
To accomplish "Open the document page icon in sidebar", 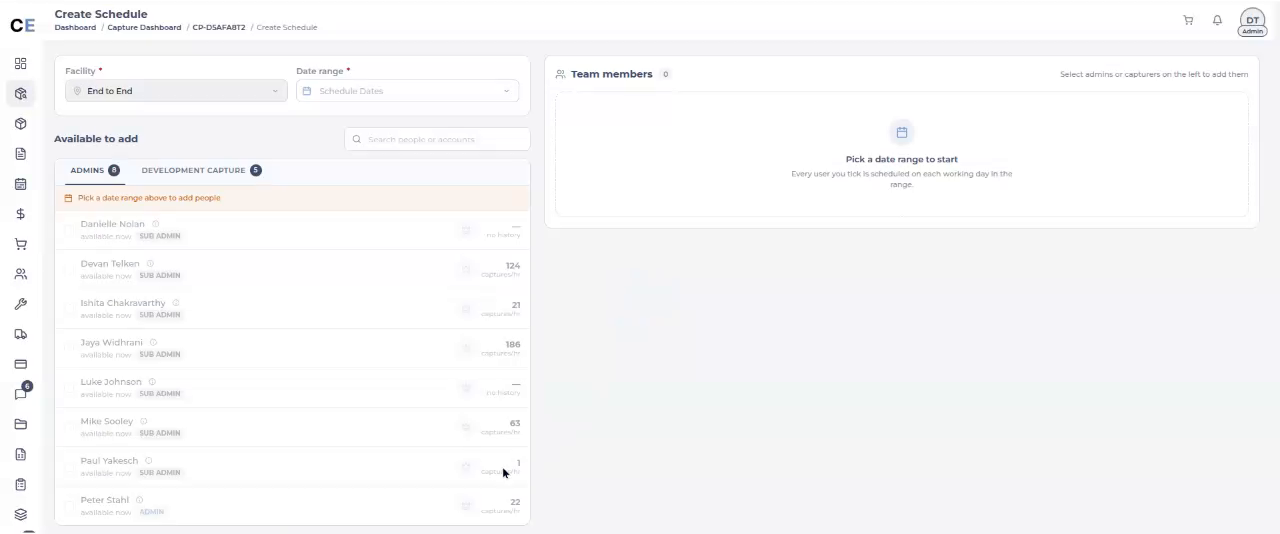I will click(20, 154).
